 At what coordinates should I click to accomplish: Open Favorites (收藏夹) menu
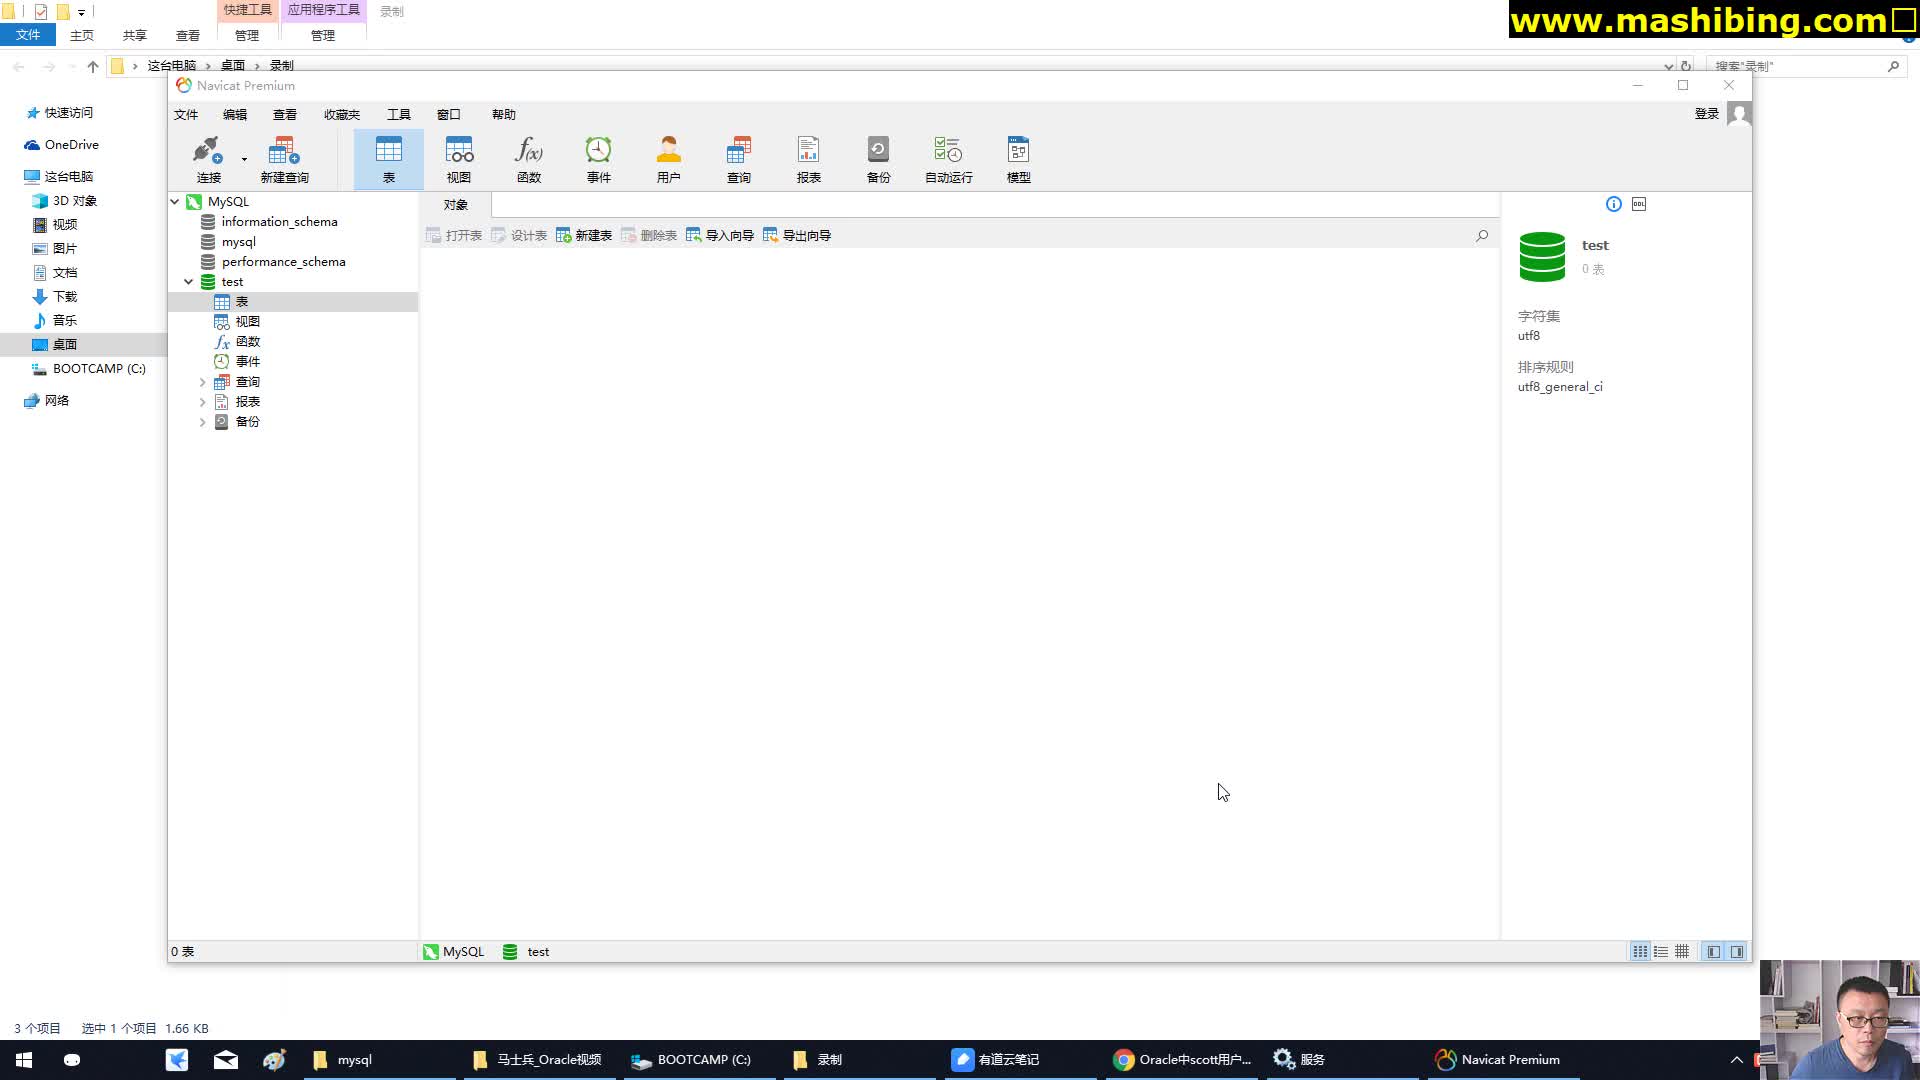click(x=342, y=114)
